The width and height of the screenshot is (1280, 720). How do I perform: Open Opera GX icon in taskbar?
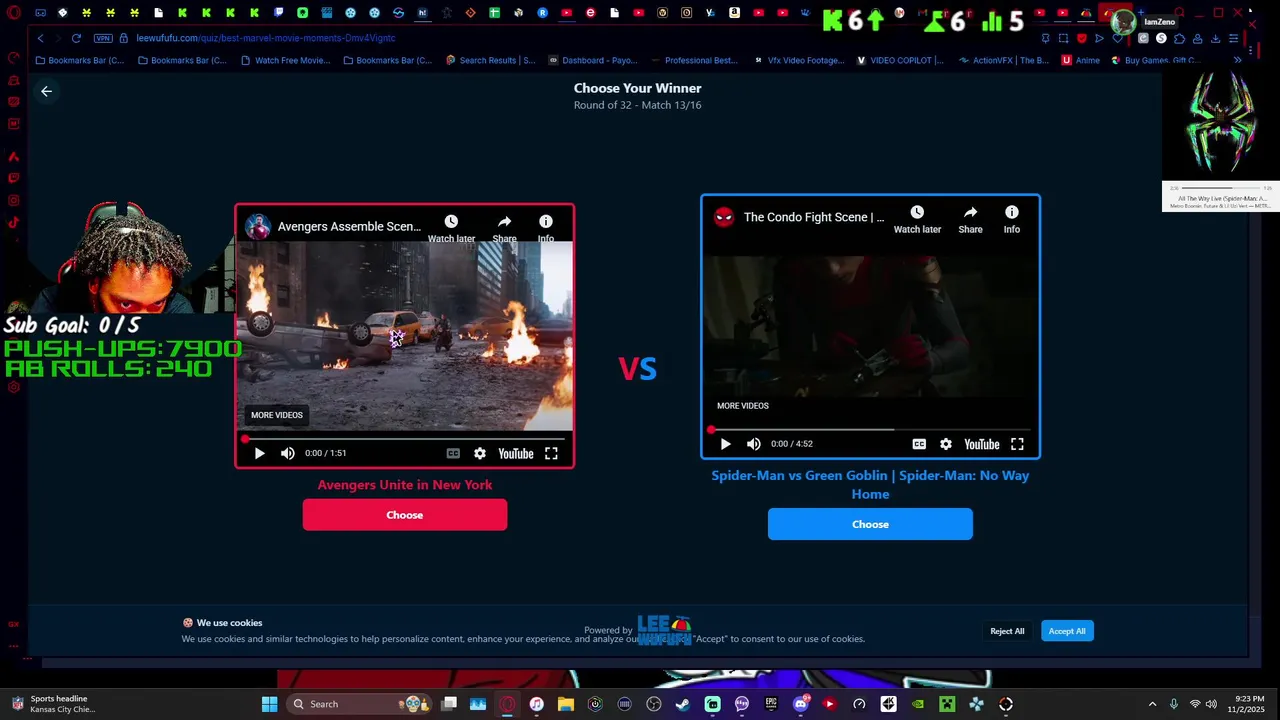click(x=507, y=704)
